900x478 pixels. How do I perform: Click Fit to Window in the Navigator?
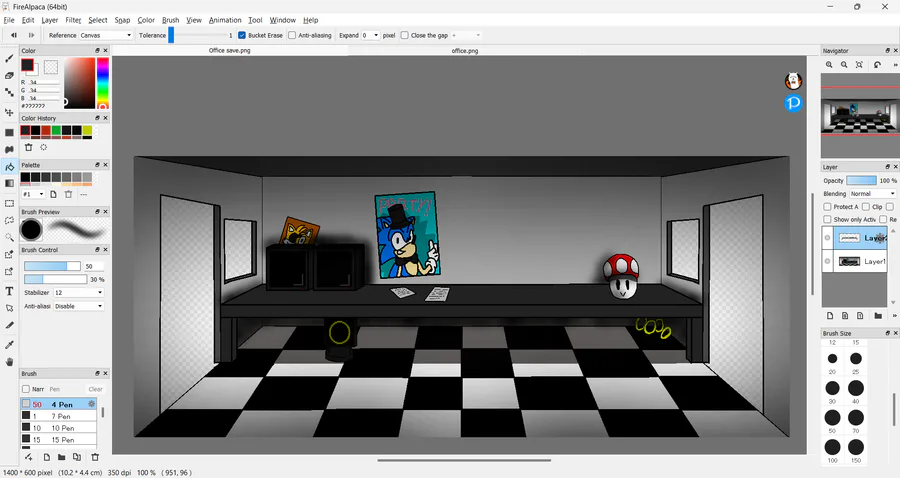[x=859, y=65]
